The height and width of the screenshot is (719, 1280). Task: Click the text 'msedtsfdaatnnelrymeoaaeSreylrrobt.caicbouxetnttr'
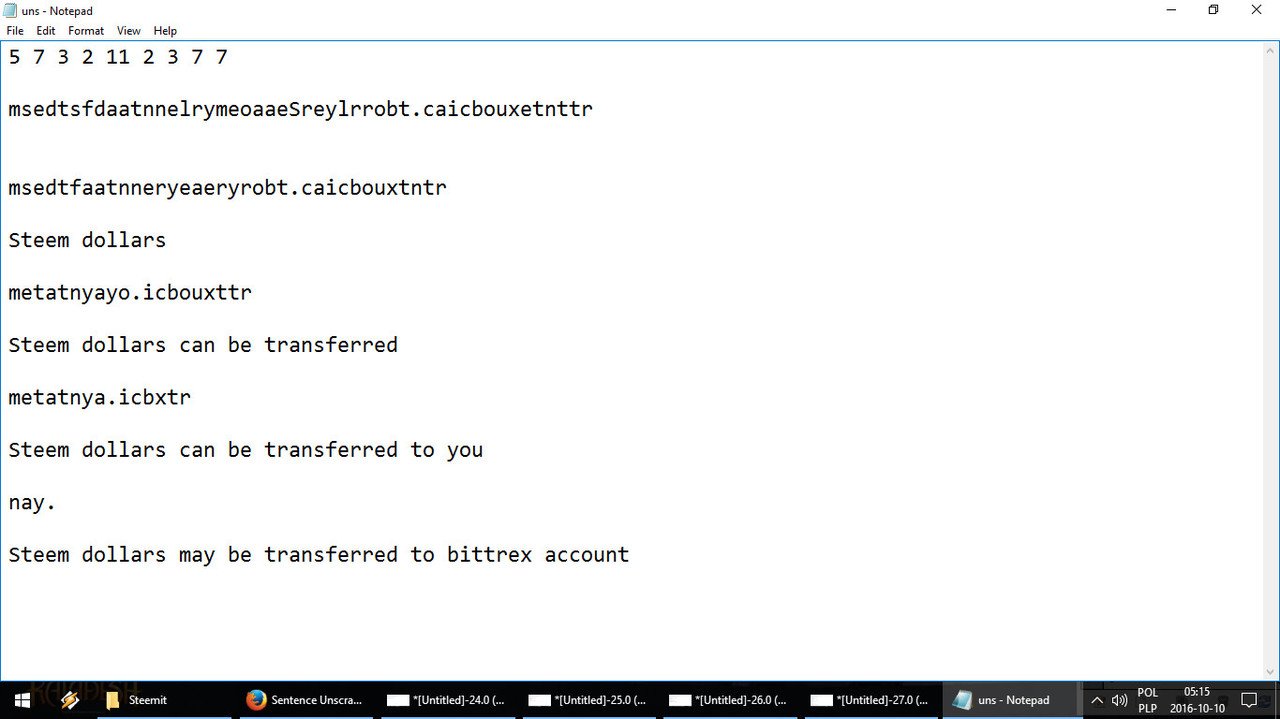pyautogui.click(x=300, y=109)
